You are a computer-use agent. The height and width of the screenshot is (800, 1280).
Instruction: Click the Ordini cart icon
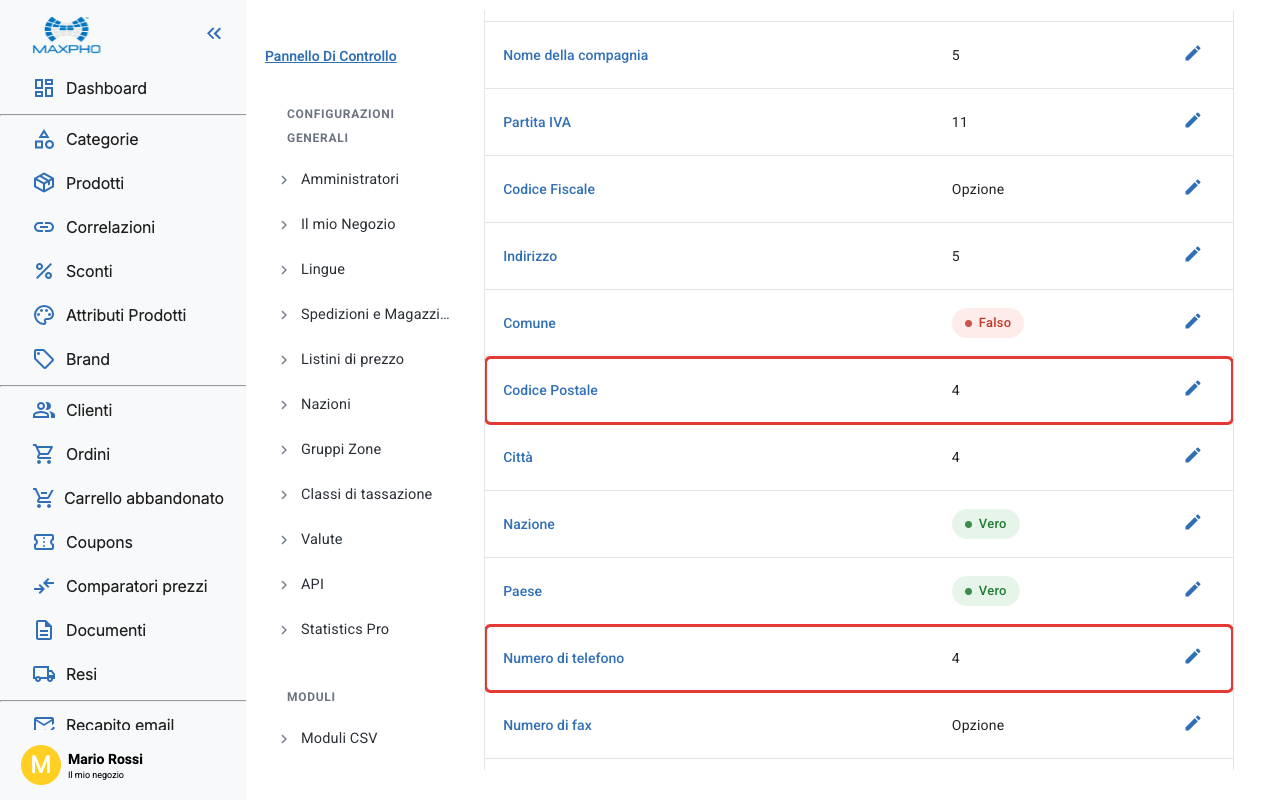pos(44,454)
